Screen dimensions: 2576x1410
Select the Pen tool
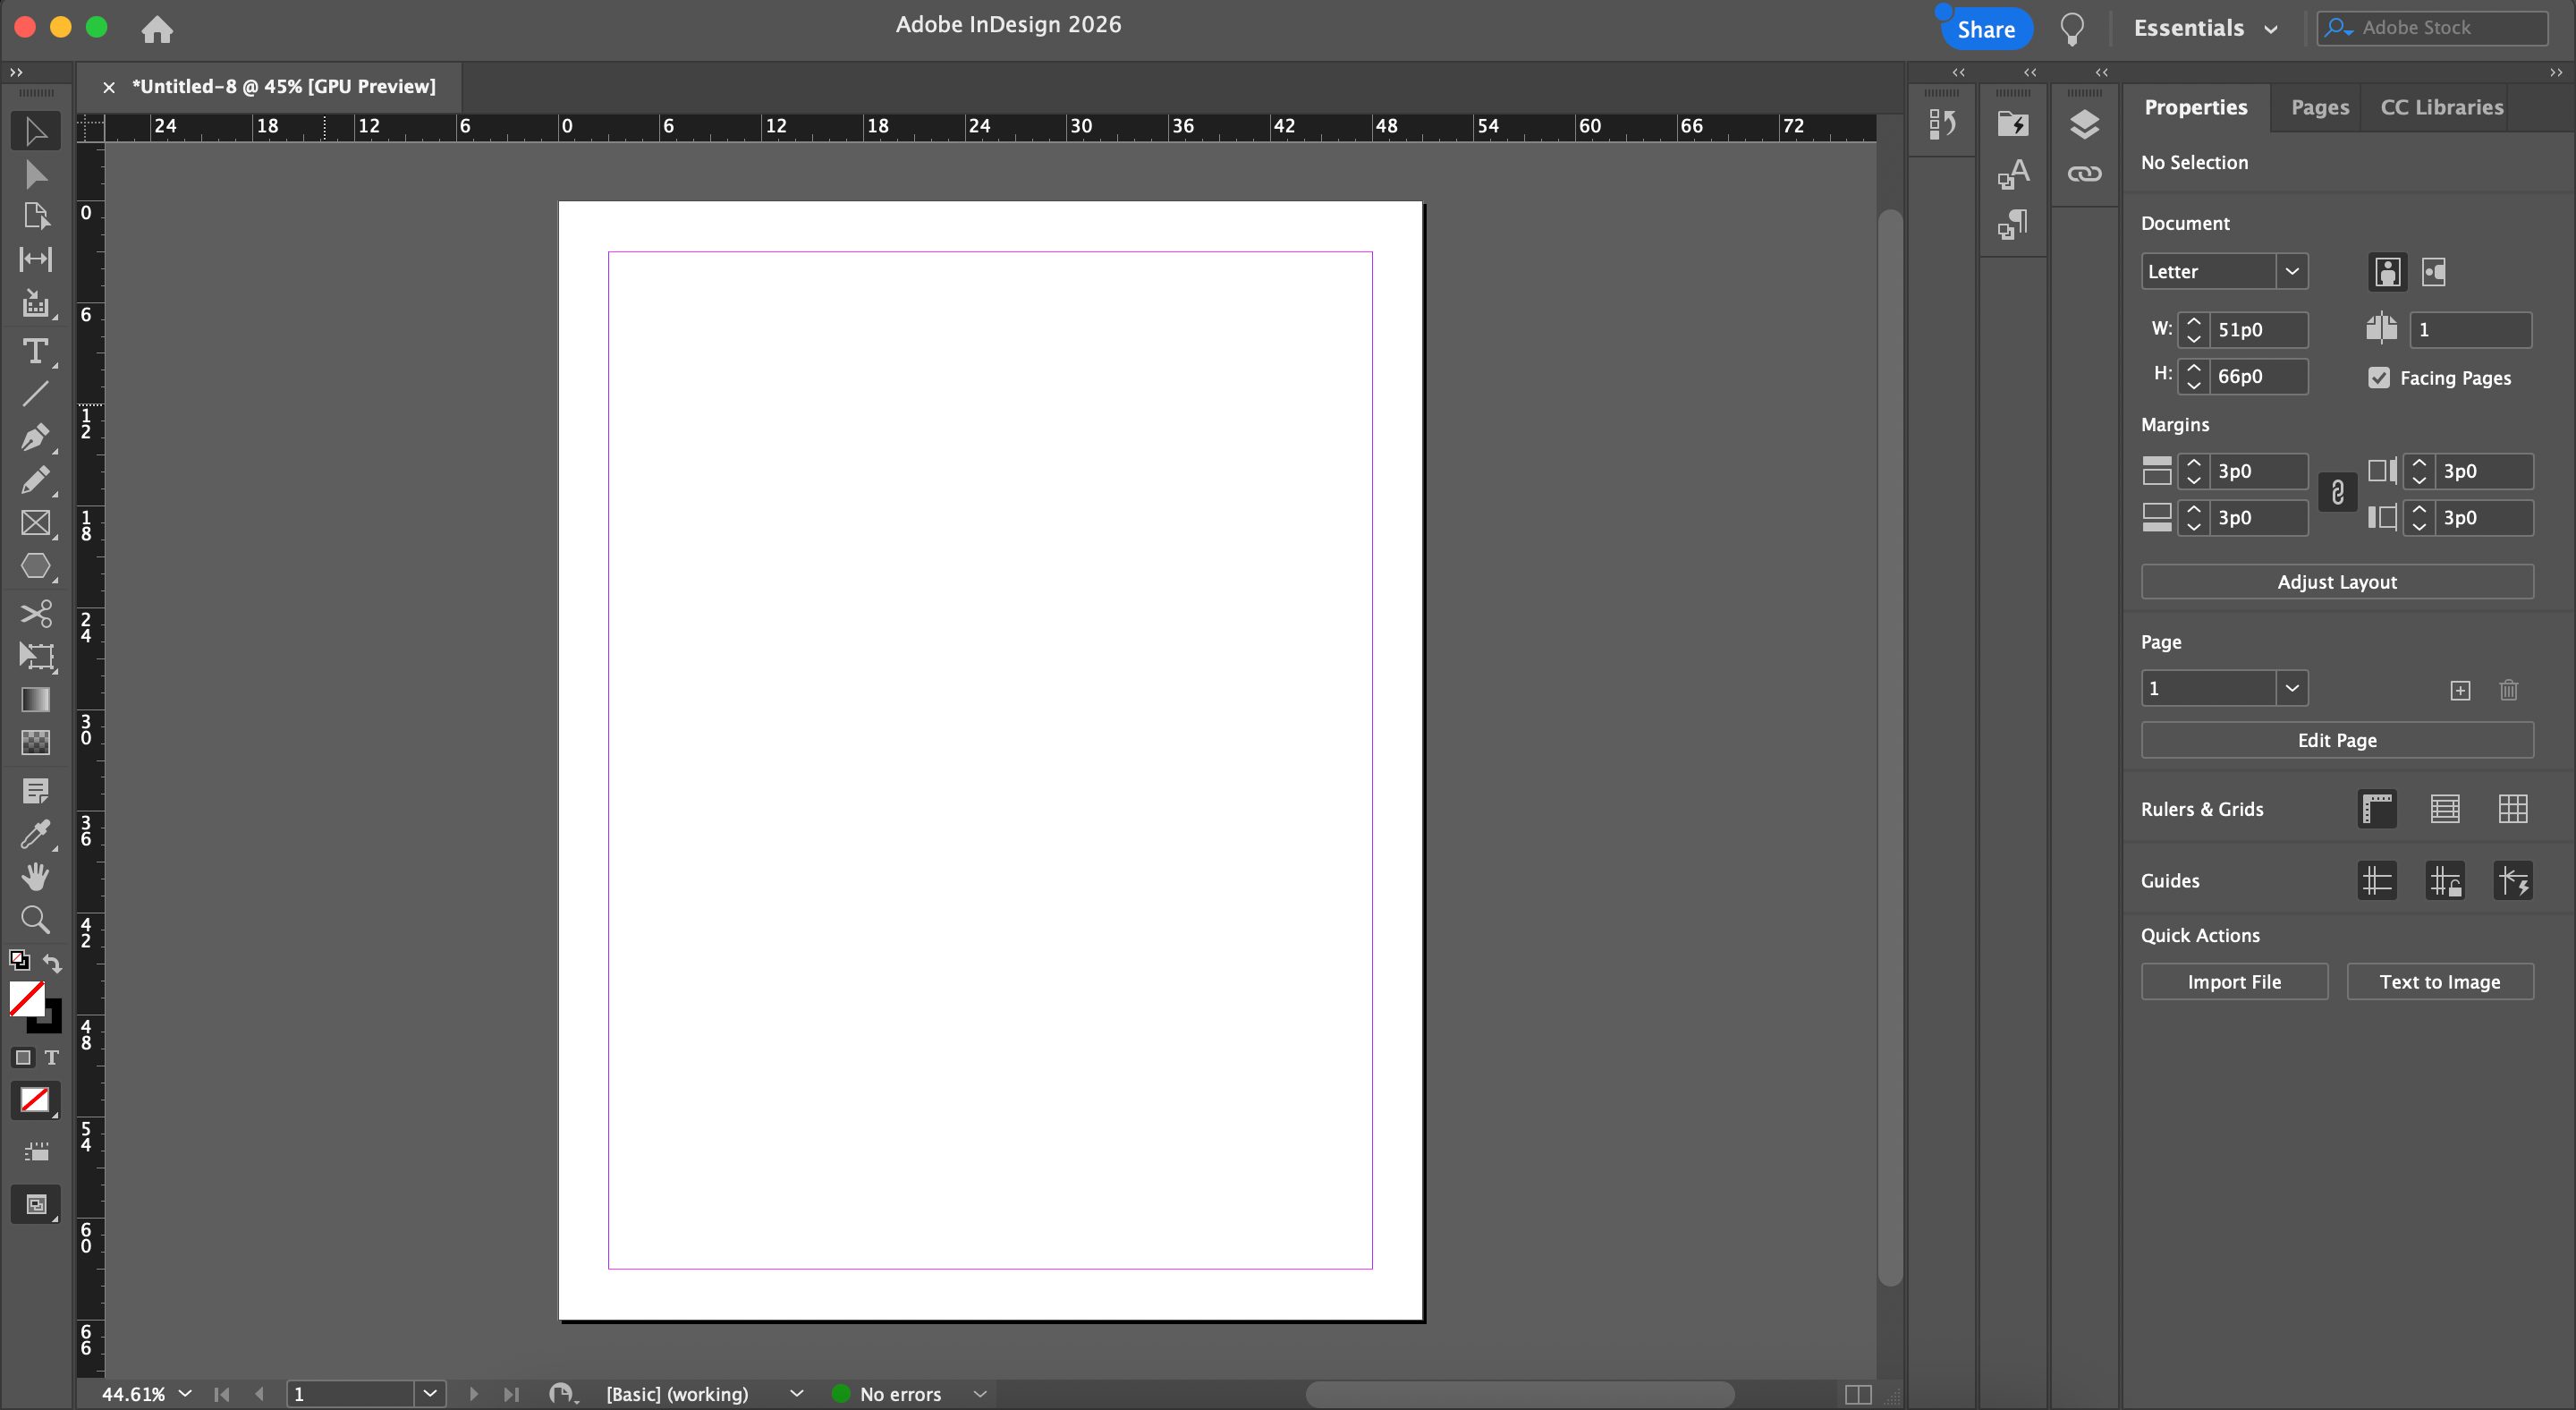pos(35,437)
